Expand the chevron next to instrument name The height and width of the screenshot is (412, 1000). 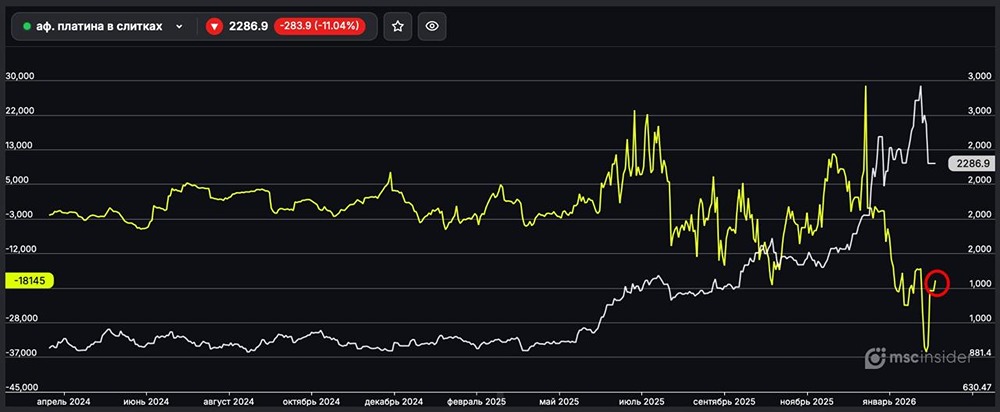[179, 27]
